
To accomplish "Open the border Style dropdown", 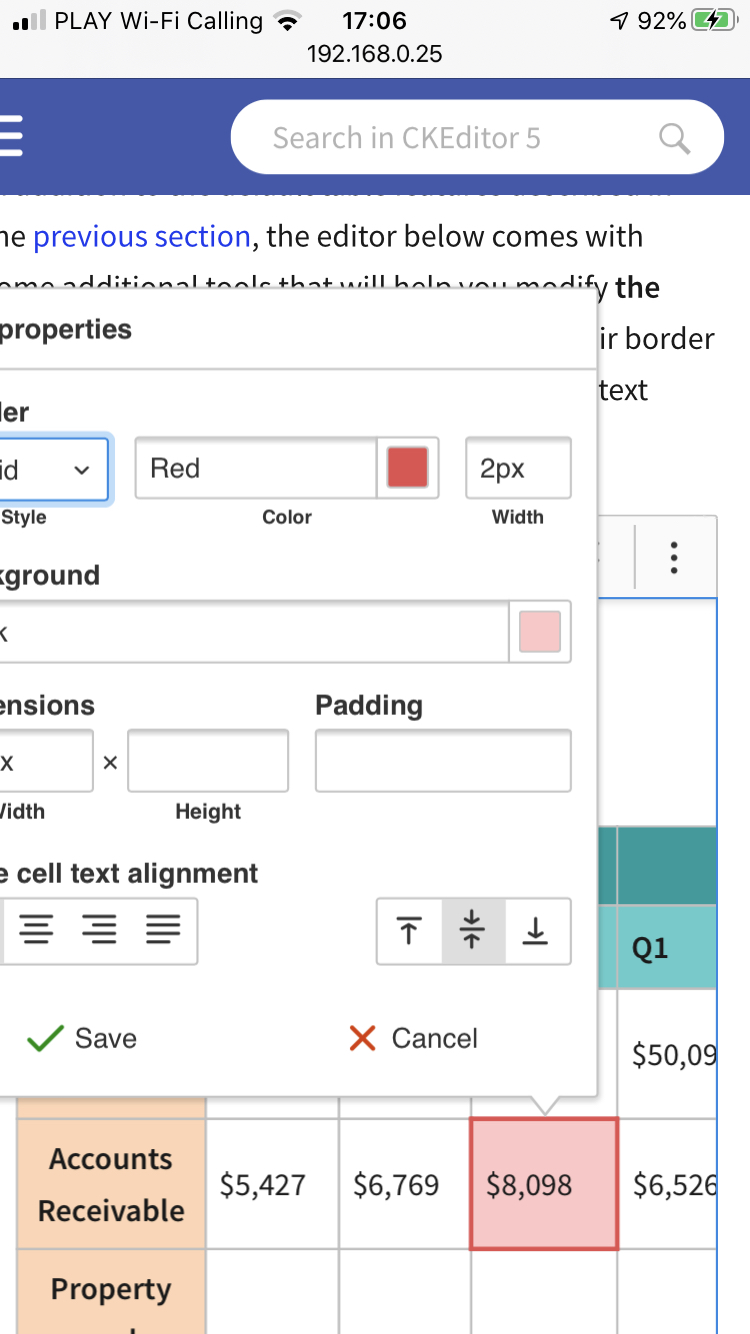I will tap(55, 469).
